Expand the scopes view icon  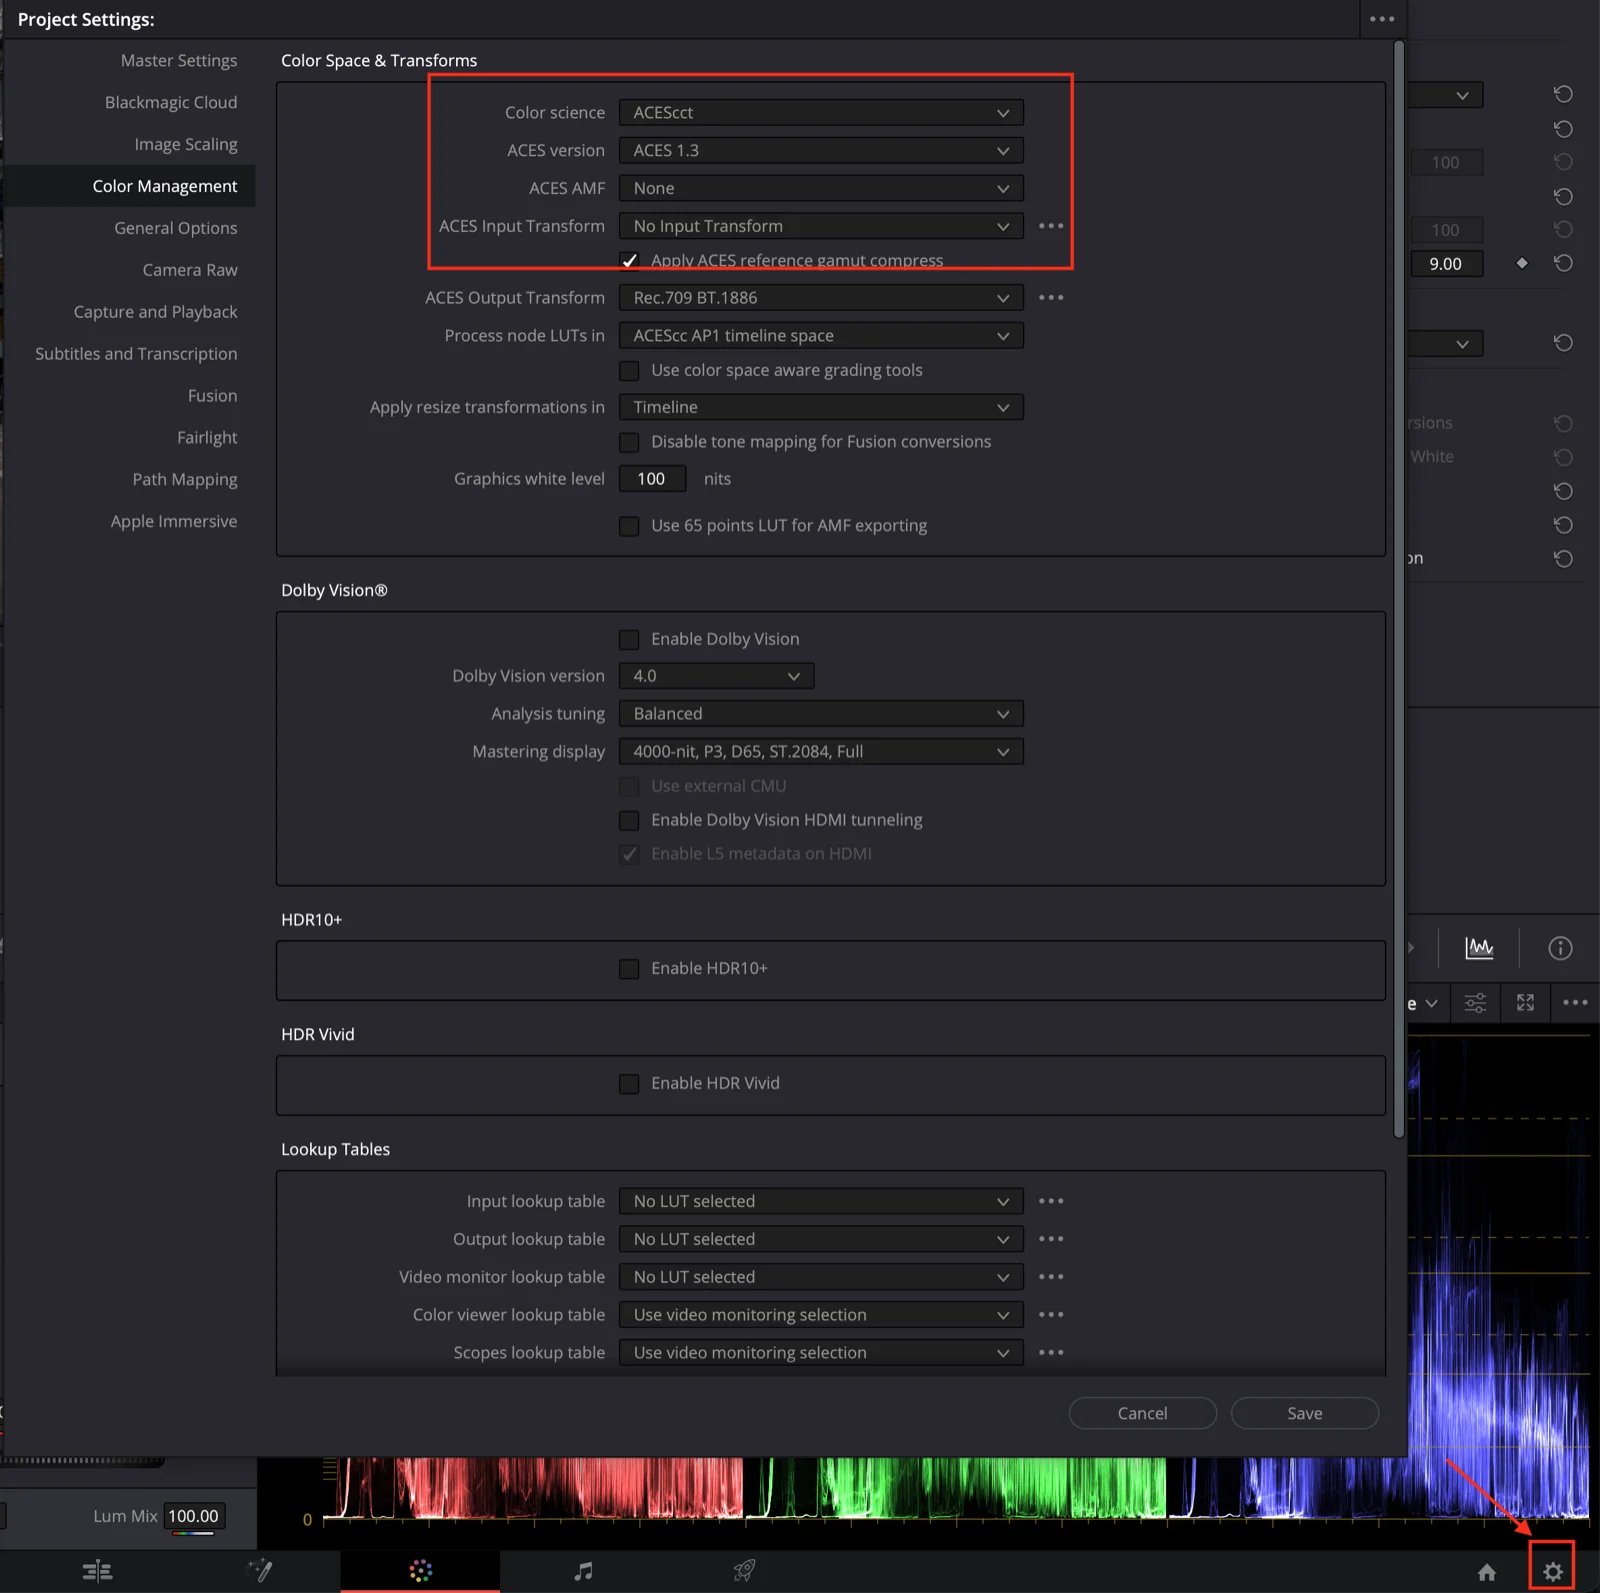point(1525,1002)
